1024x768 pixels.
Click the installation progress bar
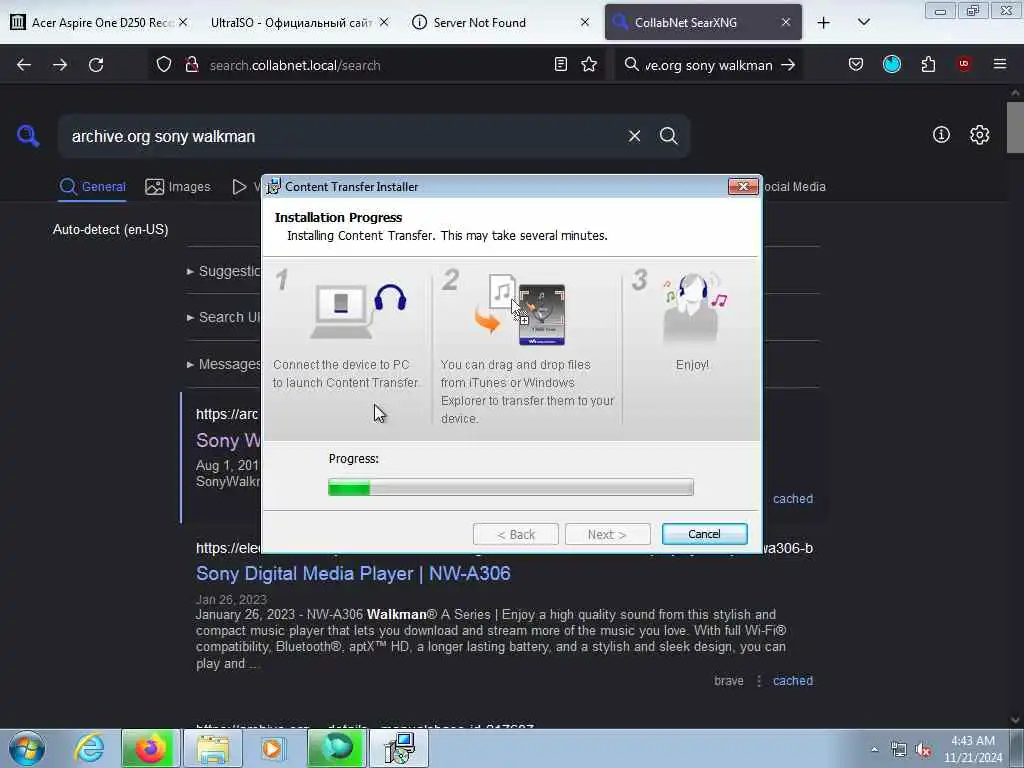tap(511, 487)
